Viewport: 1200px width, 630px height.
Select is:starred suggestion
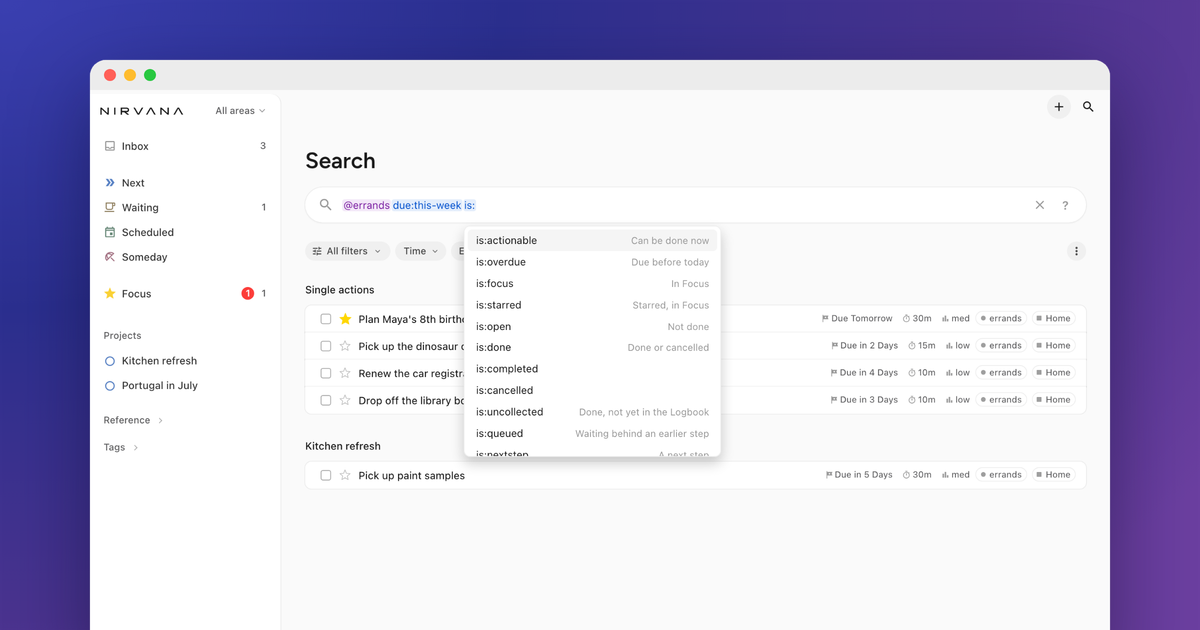(592, 305)
